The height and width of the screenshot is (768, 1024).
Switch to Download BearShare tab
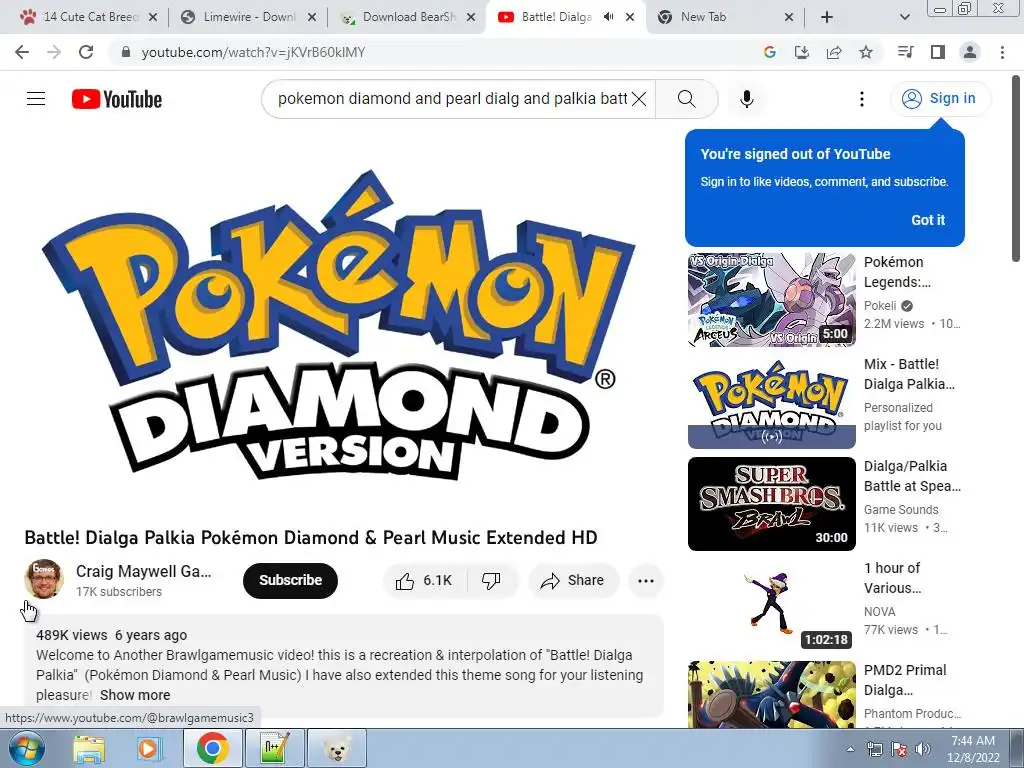pyautogui.click(x=406, y=17)
